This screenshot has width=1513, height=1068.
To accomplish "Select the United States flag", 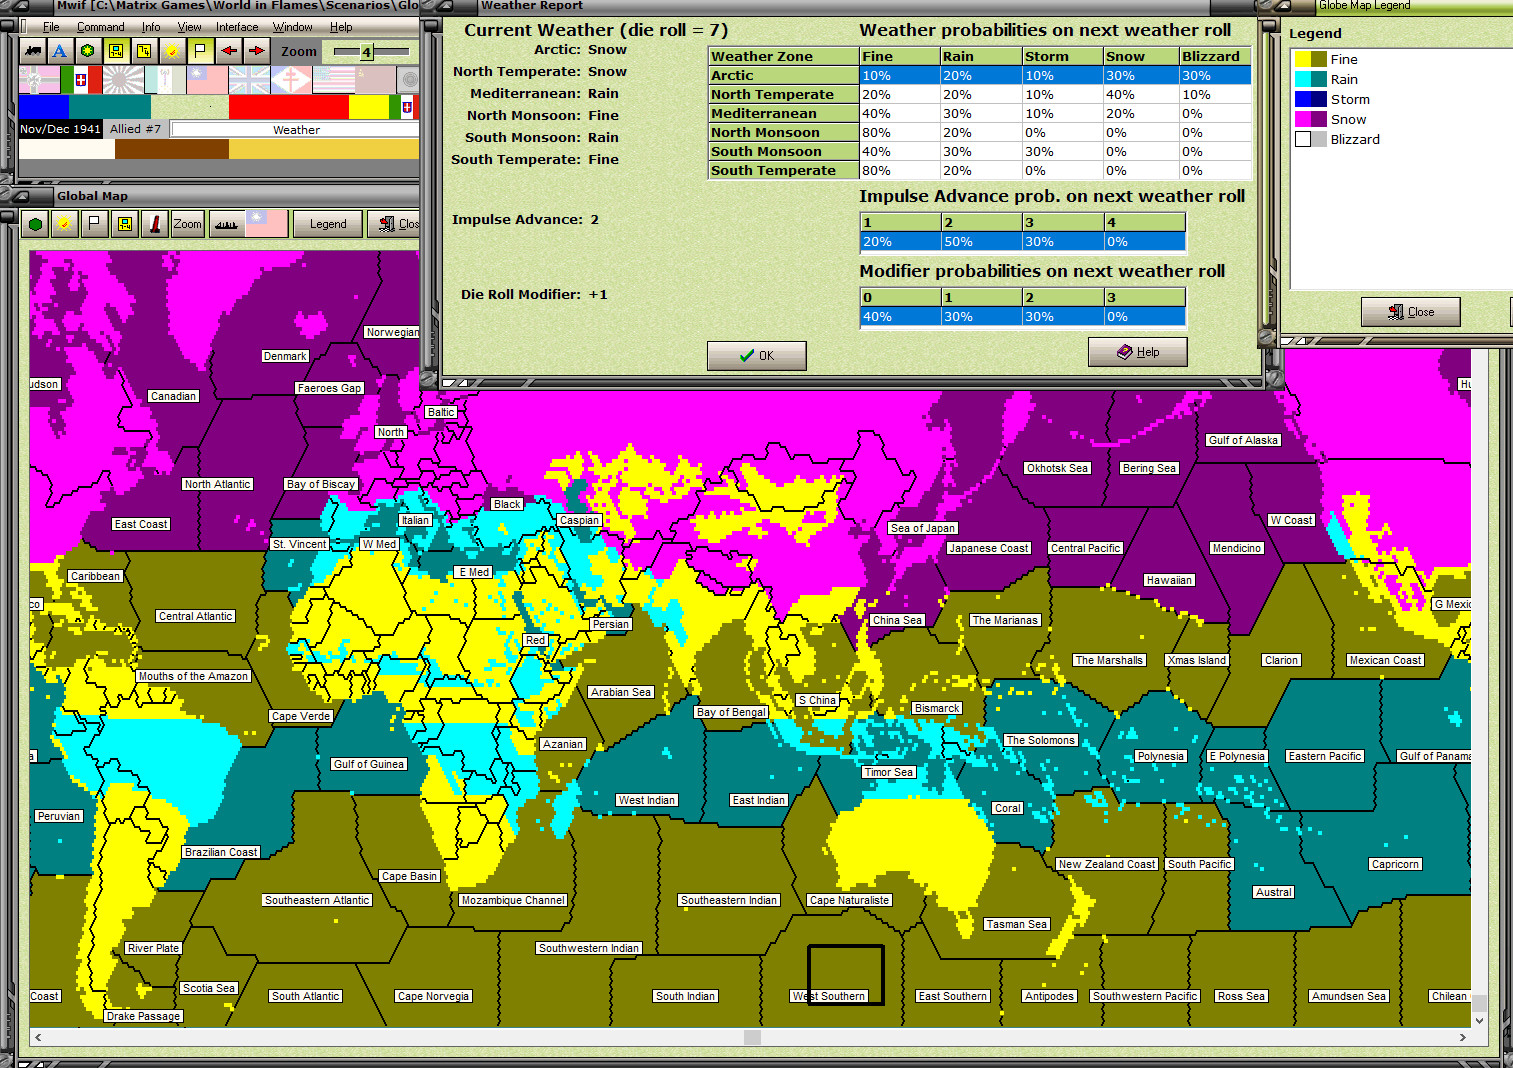I will [x=333, y=79].
